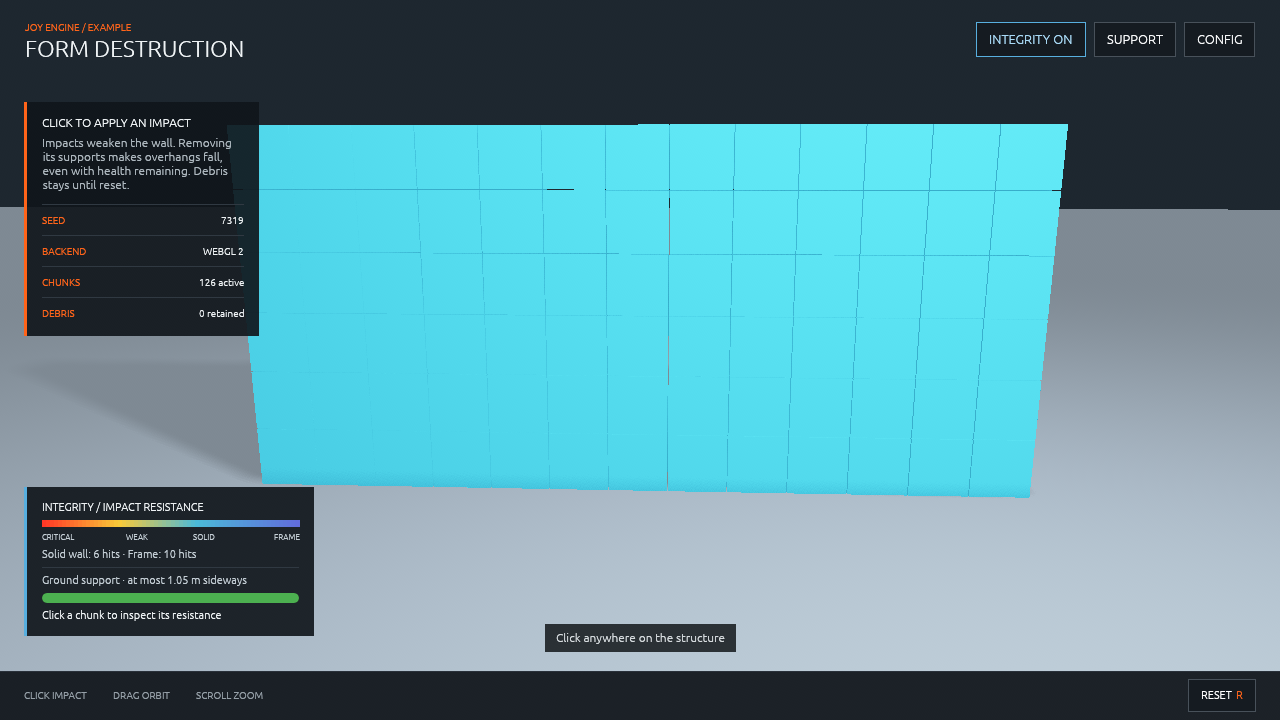Click the Solid wall: 6 hits text
This screenshot has height=720, width=1280.
coord(81,554)
